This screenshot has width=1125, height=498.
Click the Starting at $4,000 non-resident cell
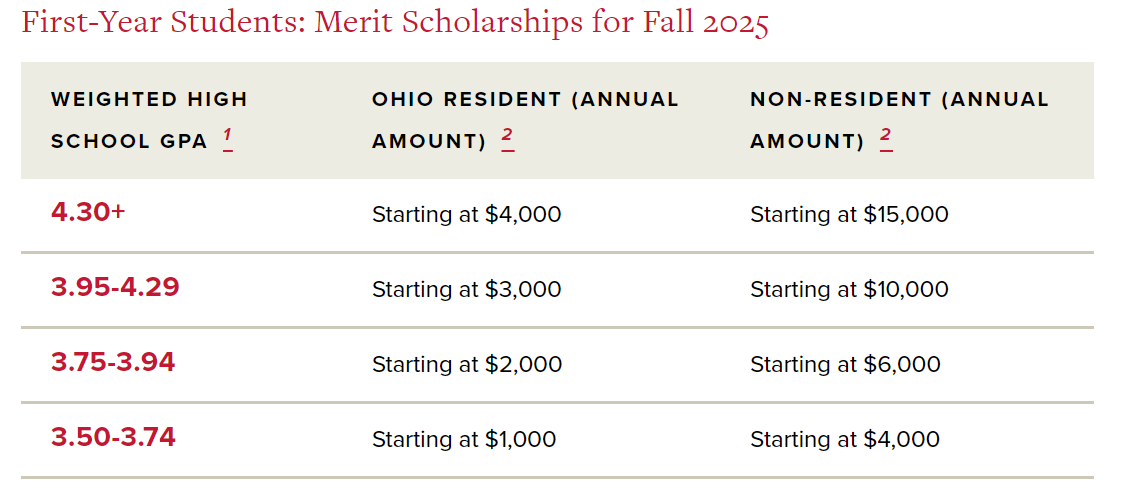click(845, 439)
